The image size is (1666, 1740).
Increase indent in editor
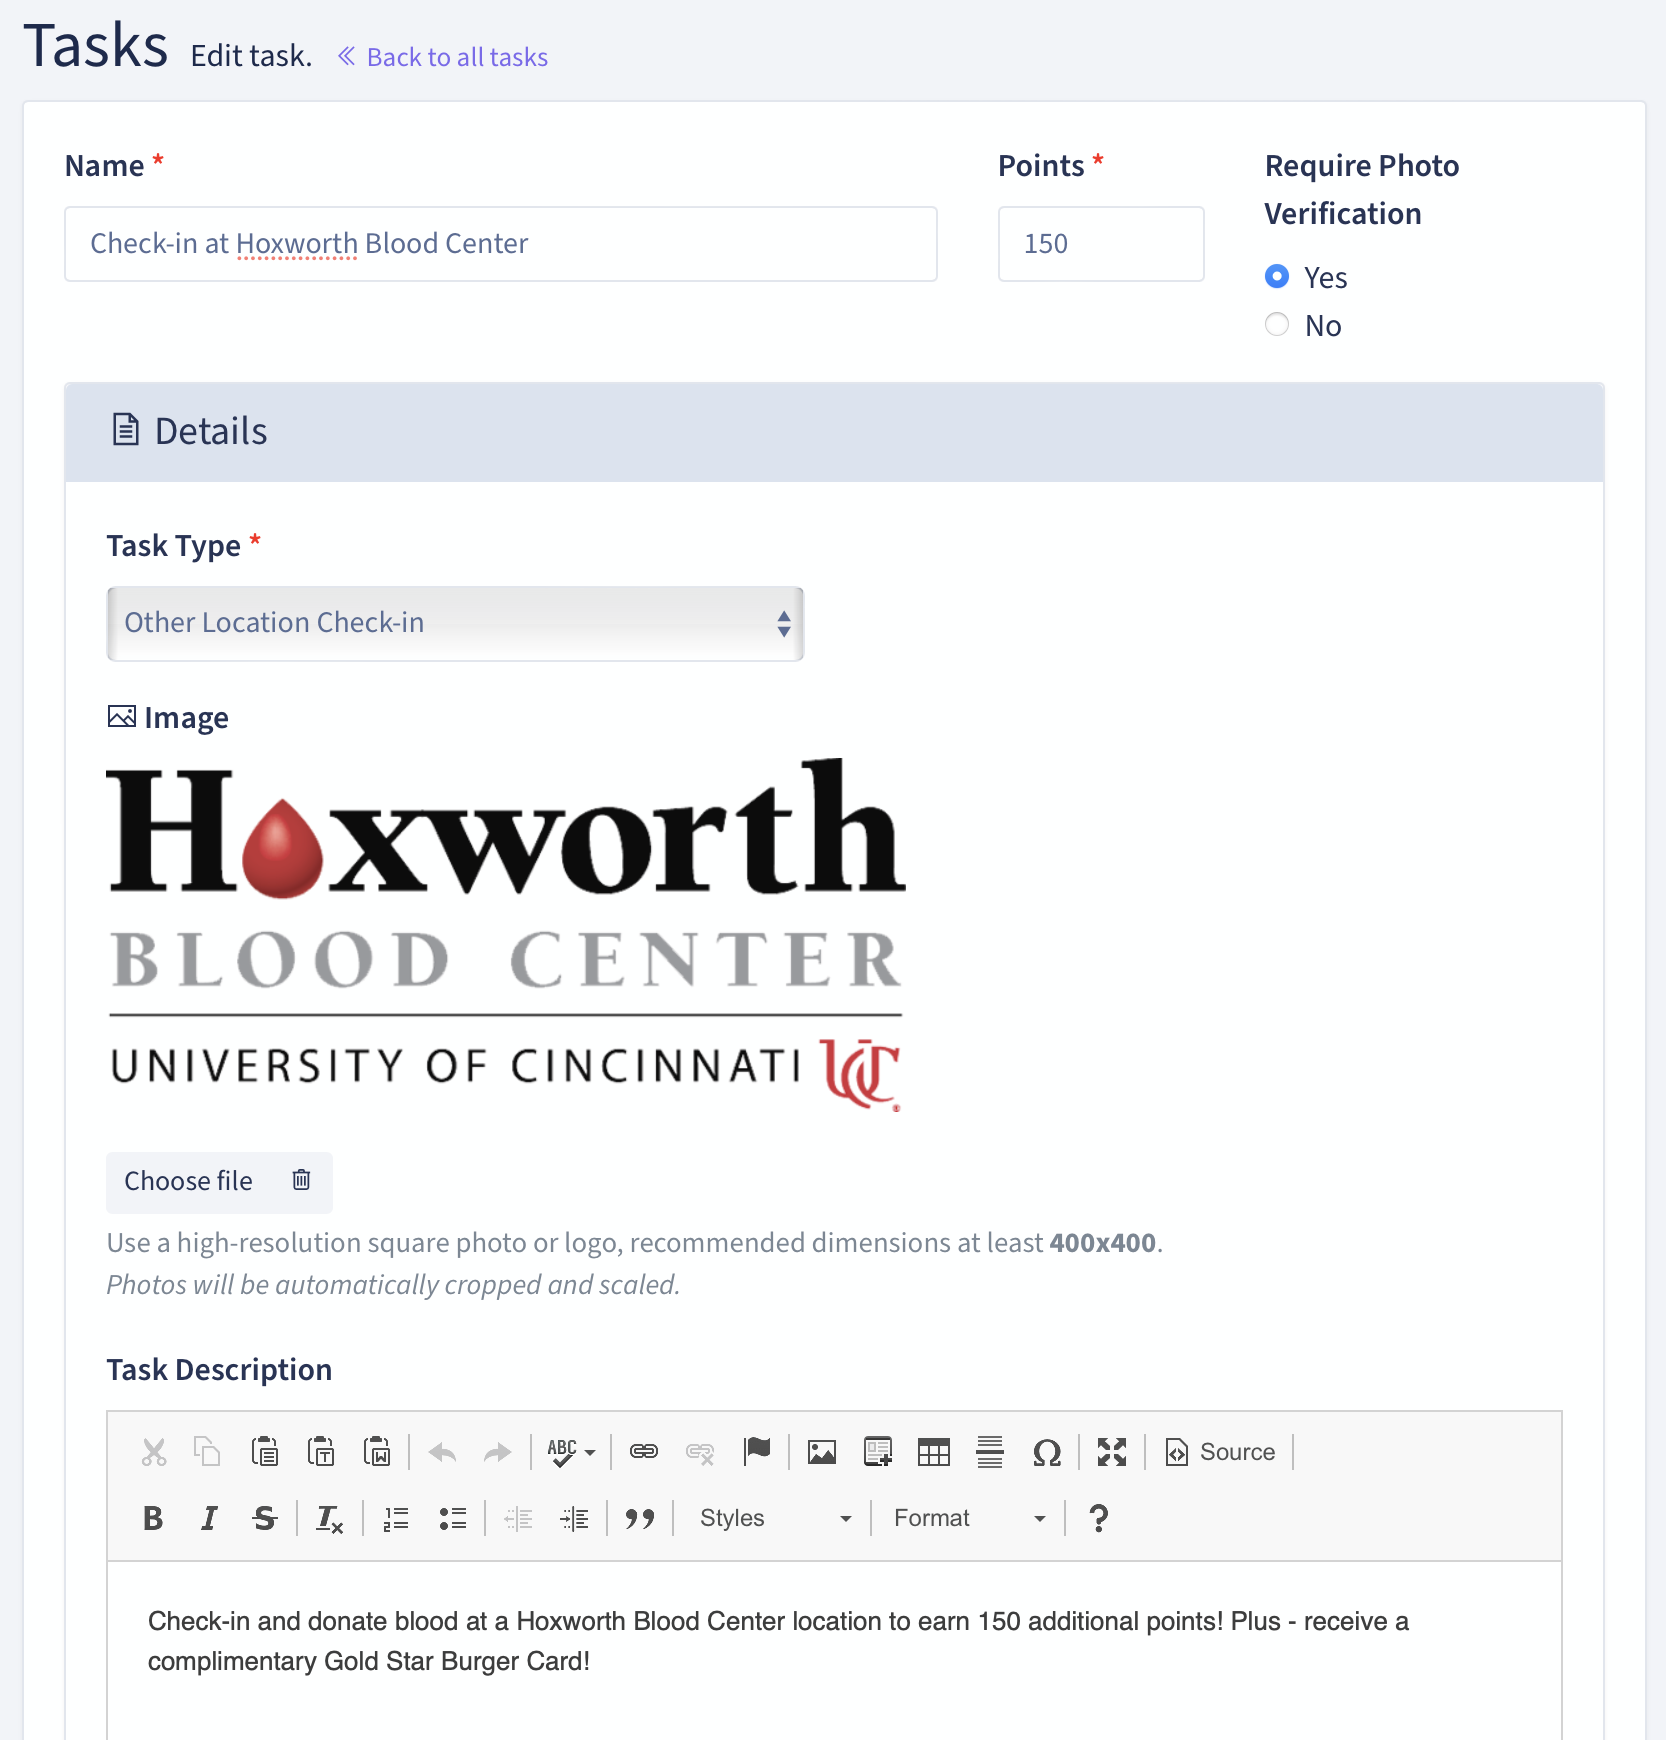(x=574, y=1518)
